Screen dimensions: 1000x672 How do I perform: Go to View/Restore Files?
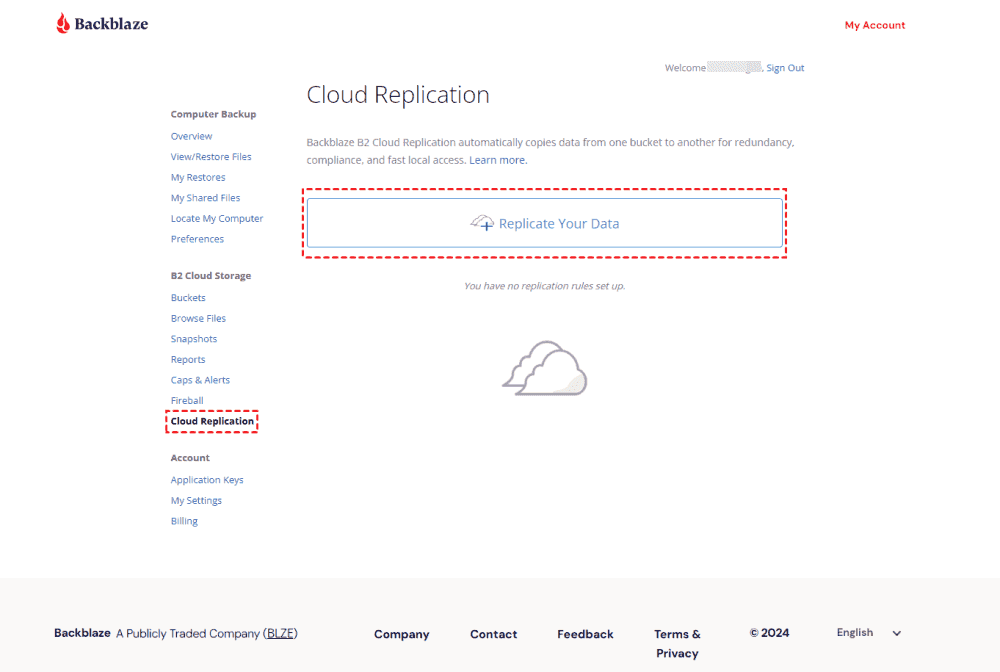pos(211,157)
